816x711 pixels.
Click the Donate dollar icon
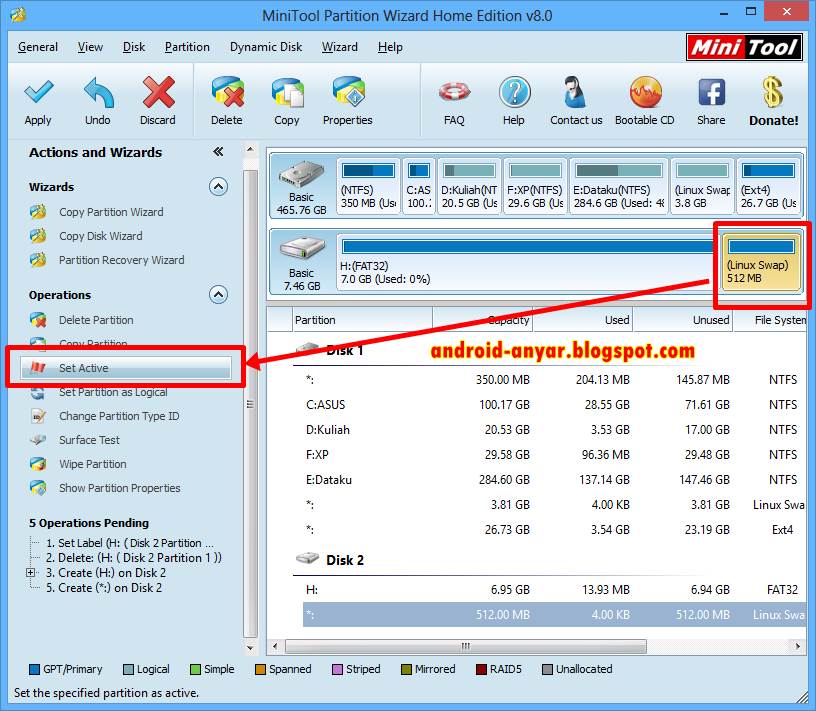[773, 92]
